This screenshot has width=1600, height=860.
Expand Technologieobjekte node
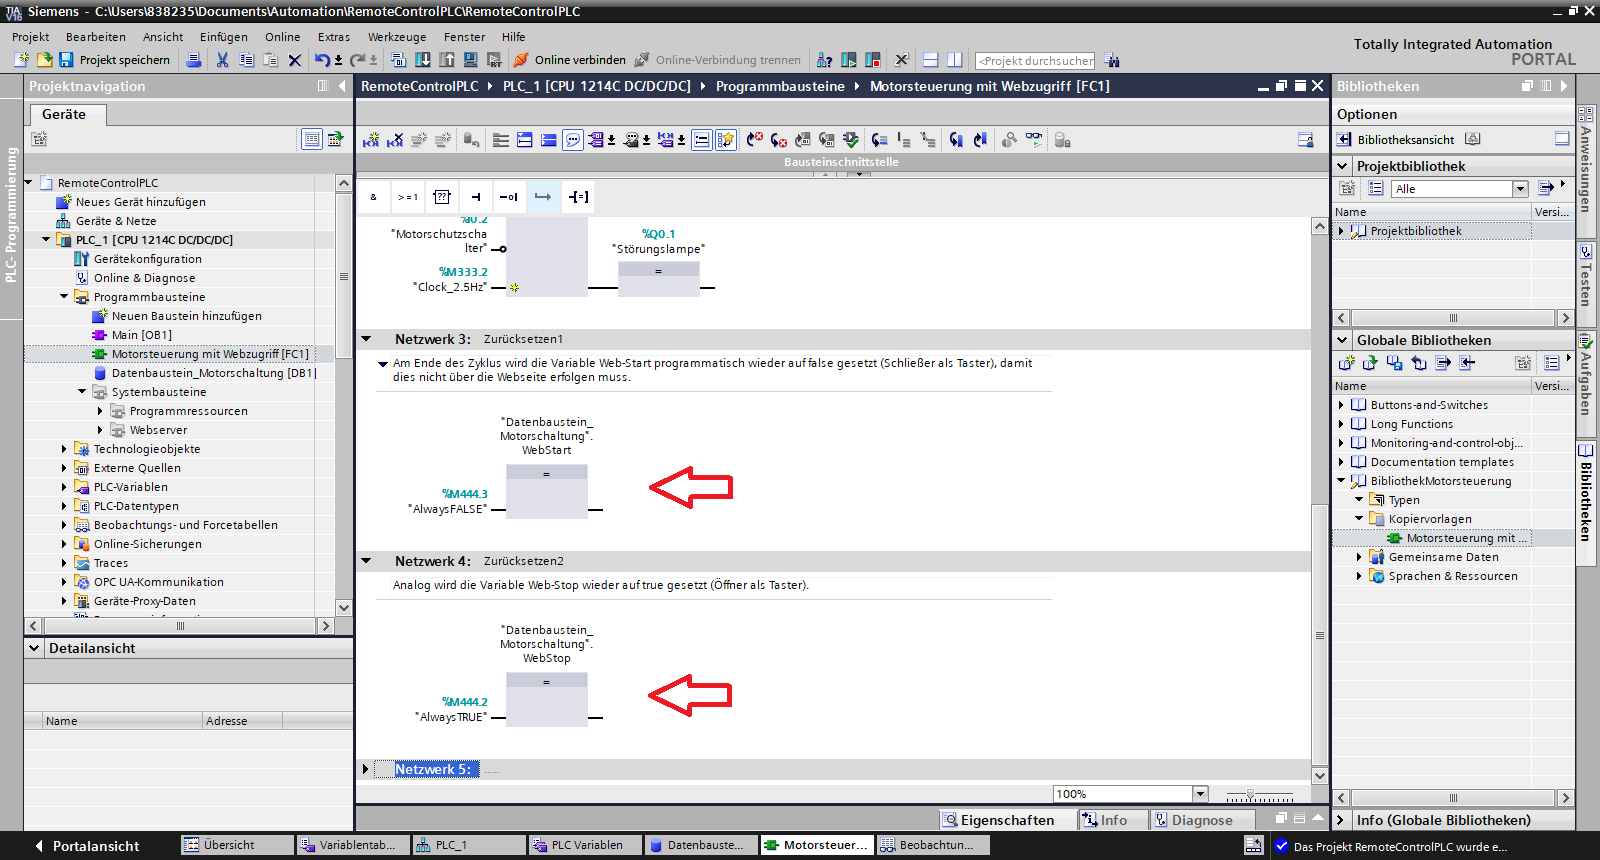click(64, 449)
